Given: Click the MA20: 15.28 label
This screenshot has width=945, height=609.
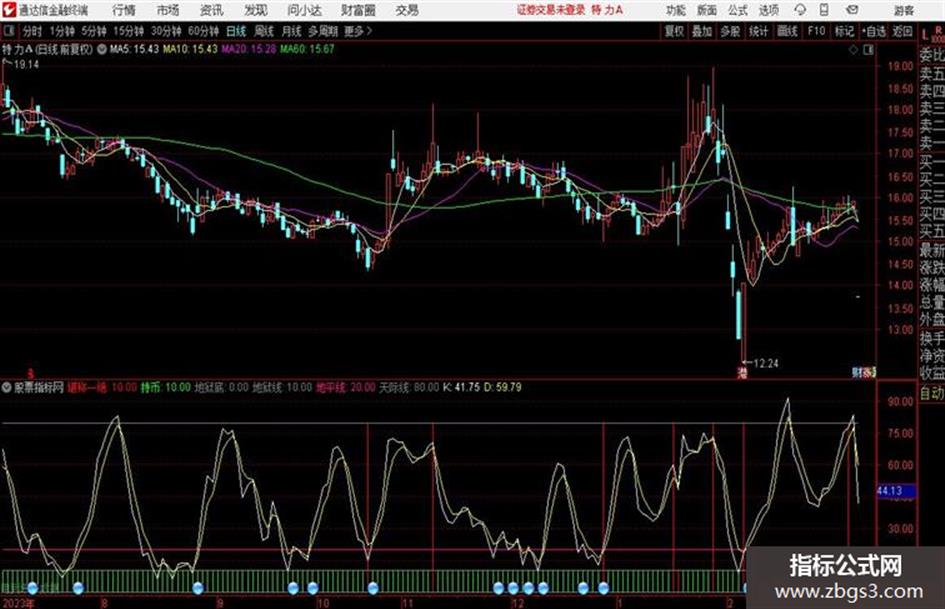Looking at the screenshot, I should click(x=249, y=49).
